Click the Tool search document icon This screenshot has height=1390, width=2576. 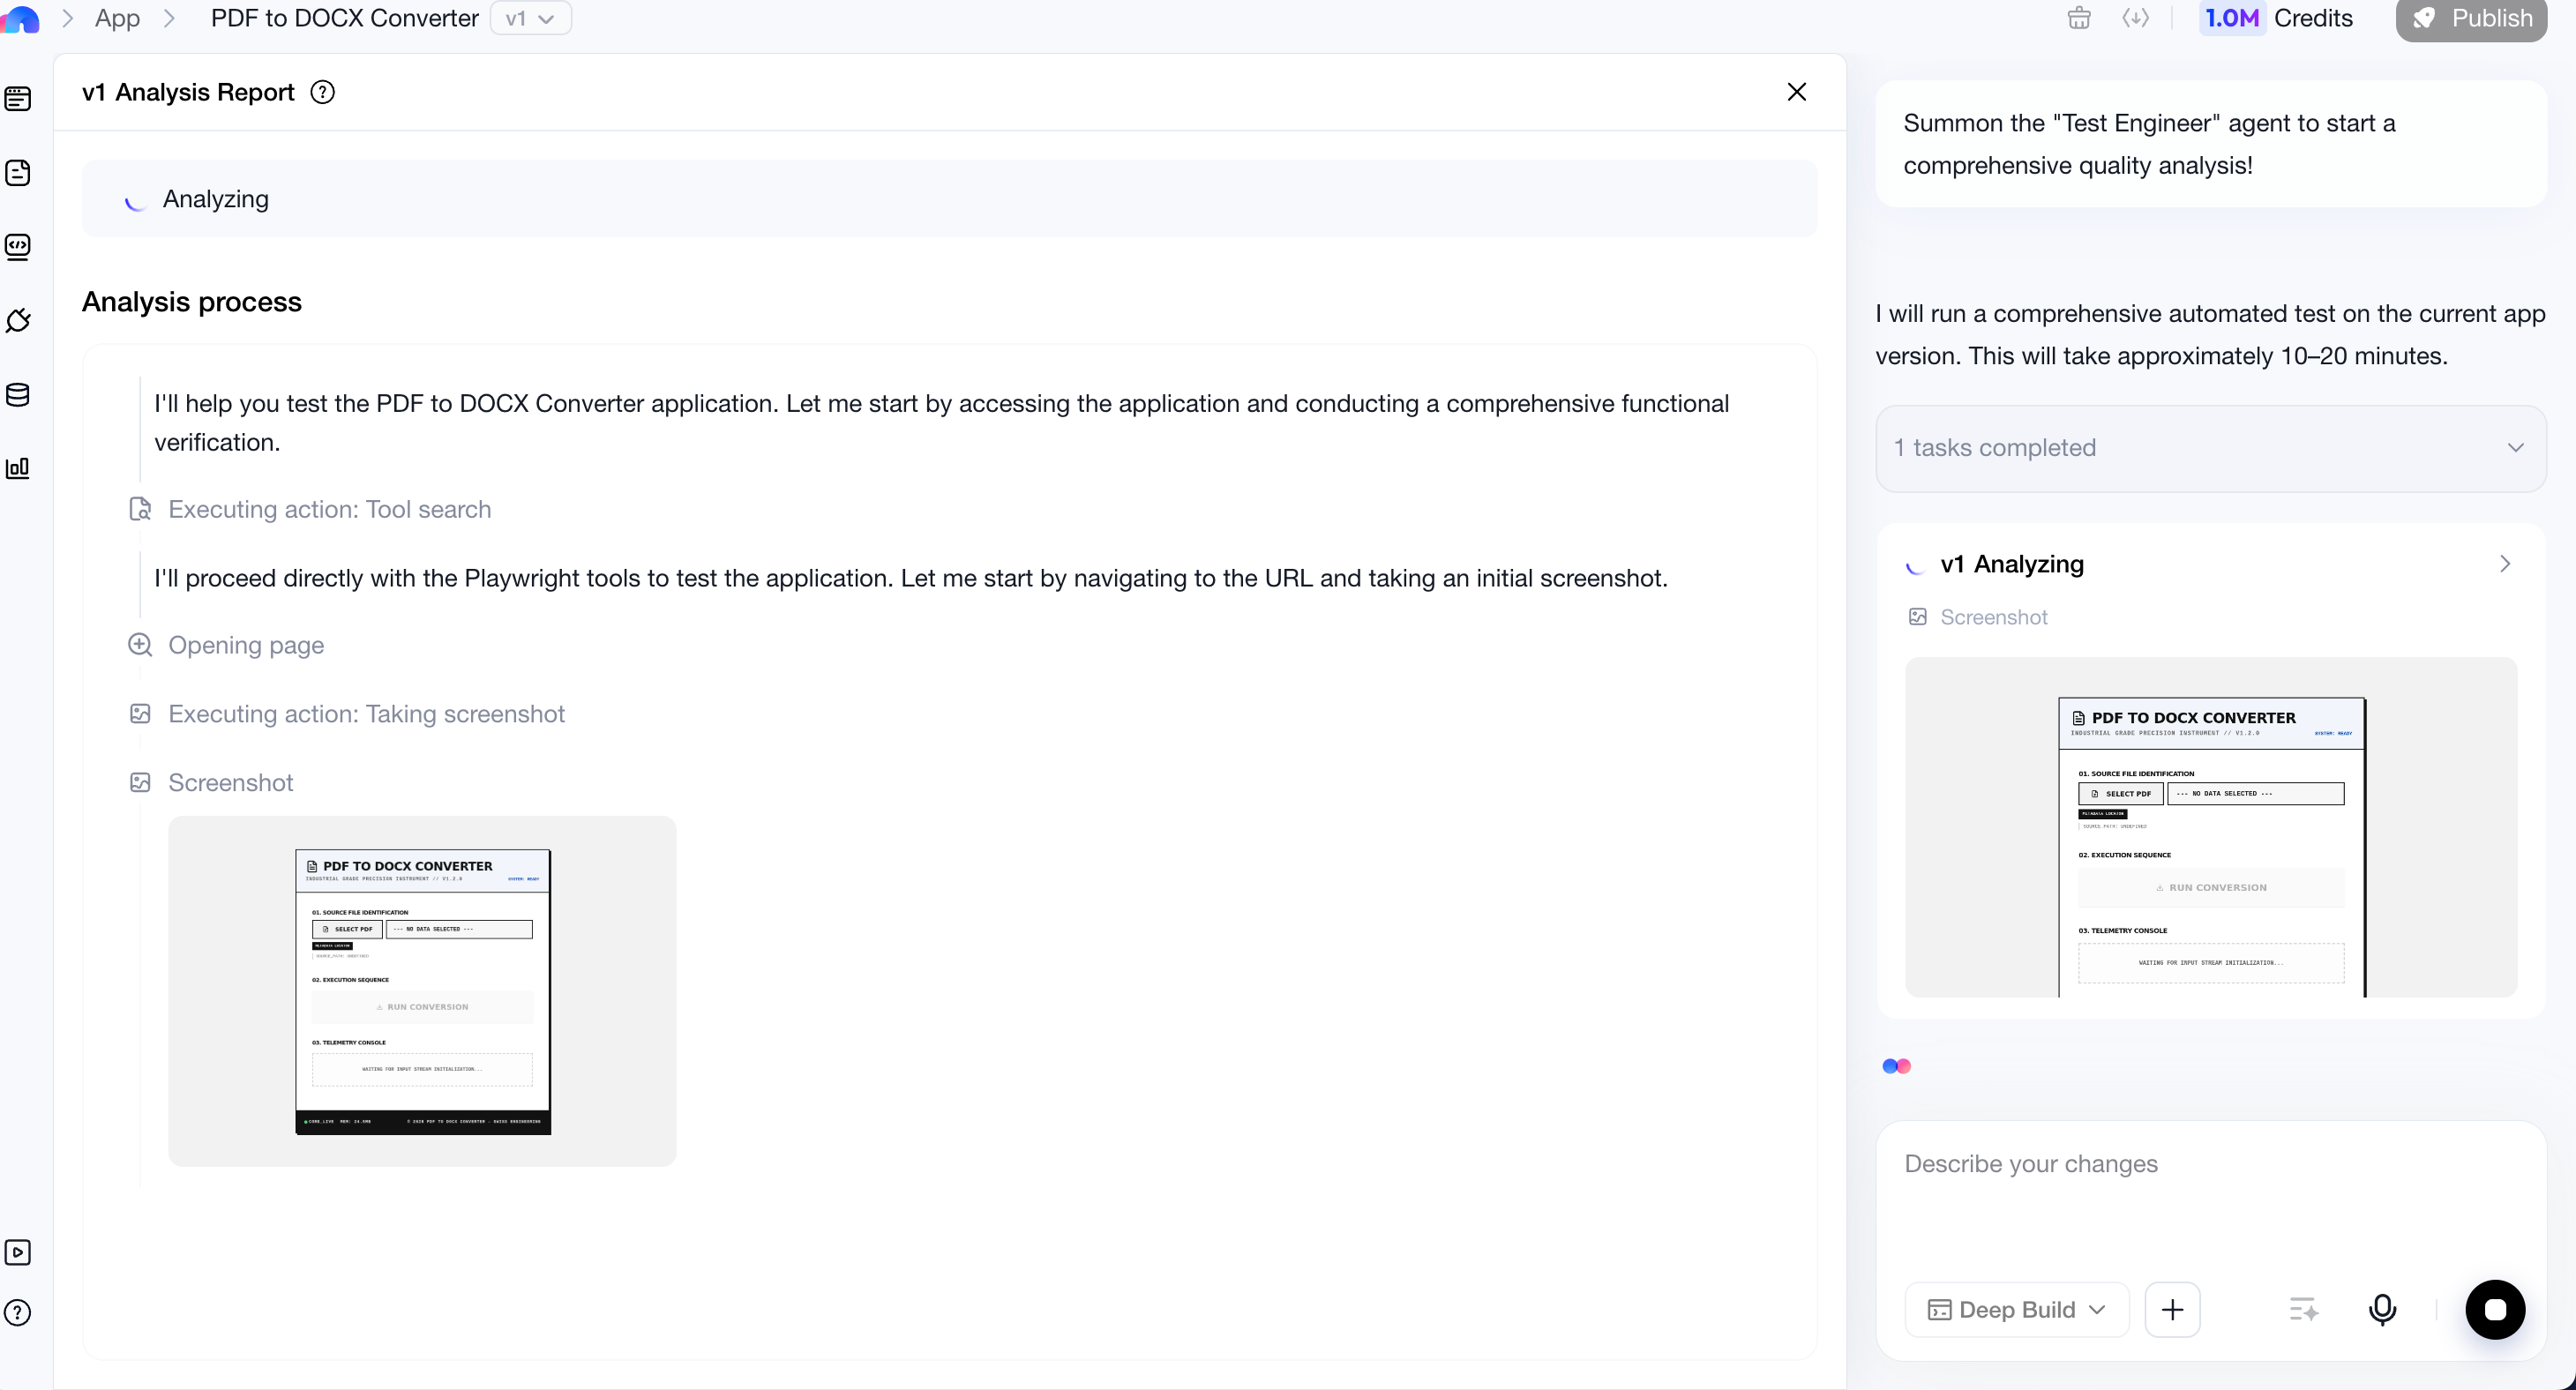pyautogui.click(x=140, y=510)
